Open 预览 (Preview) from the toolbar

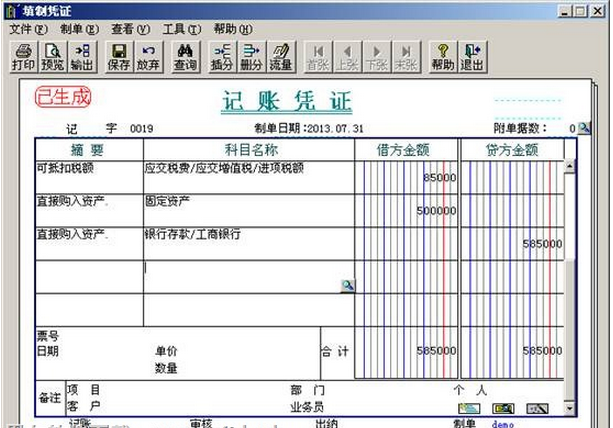pyautogui.click(x=52, y=56)
